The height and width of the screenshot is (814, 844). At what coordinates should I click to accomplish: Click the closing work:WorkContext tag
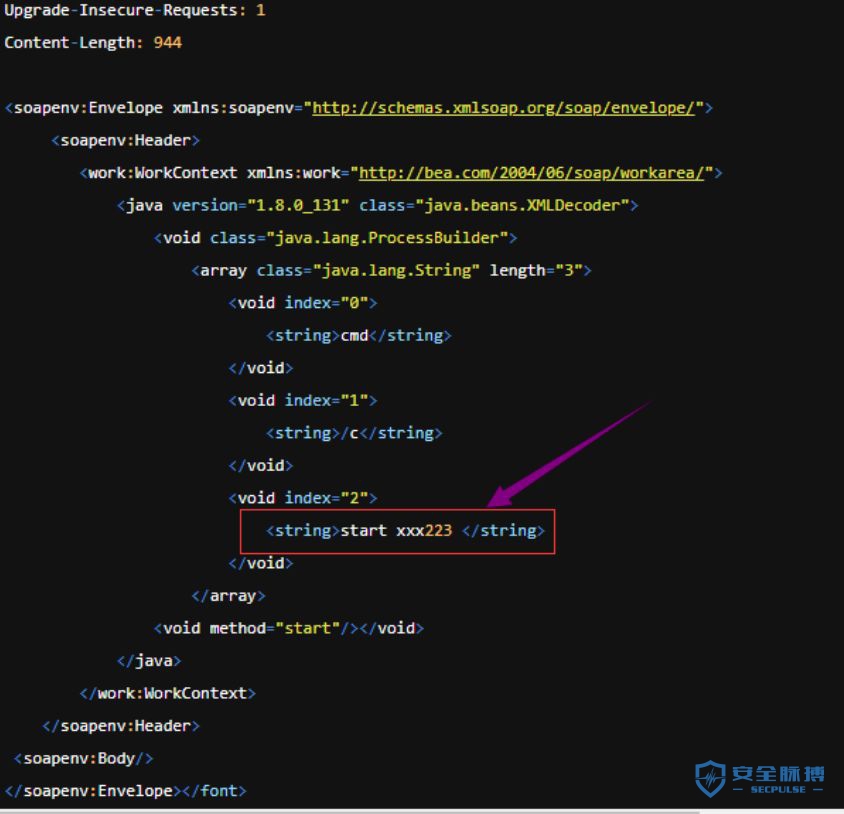[x=167, y=693]
